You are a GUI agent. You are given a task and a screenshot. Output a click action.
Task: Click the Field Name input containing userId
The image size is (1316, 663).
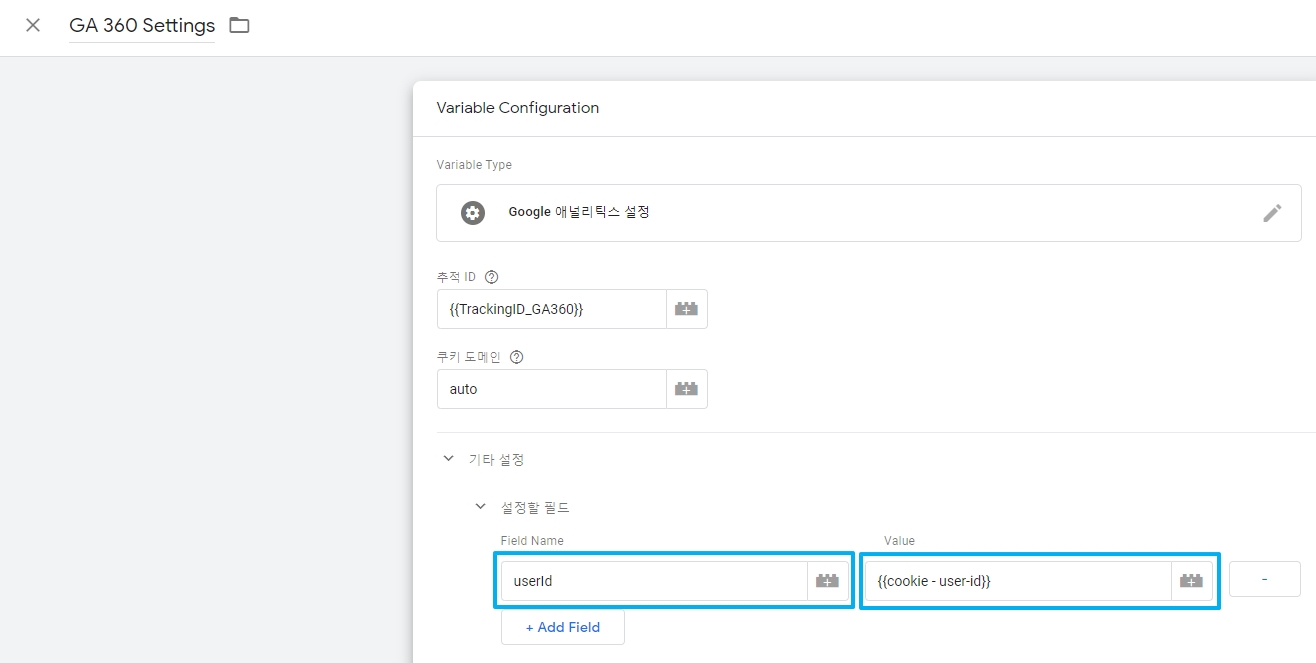654,581
